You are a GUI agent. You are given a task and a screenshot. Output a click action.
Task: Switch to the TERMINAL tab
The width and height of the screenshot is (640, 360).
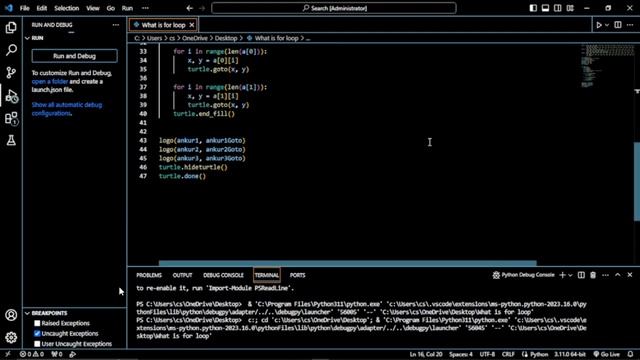pos(267,275)
